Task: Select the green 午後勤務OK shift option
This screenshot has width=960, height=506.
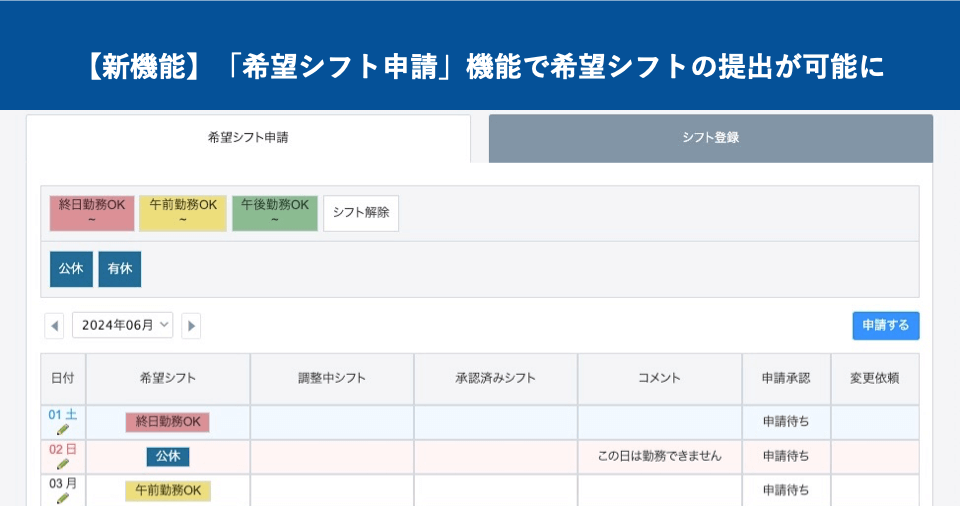Action: pos(275,213)
